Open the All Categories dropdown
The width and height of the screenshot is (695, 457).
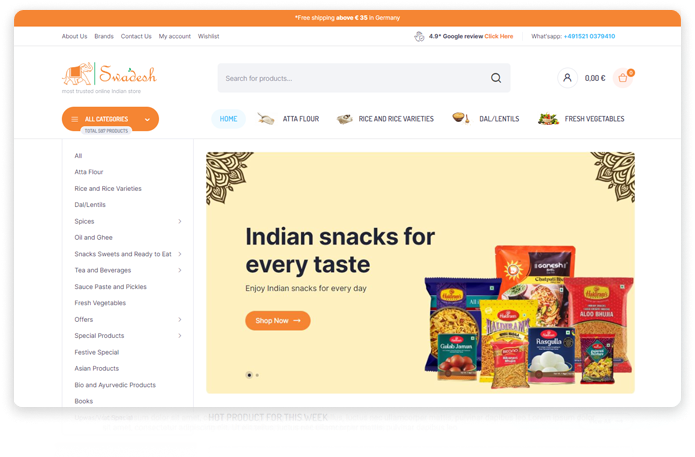pyautogui.click(x=110, y=119)
